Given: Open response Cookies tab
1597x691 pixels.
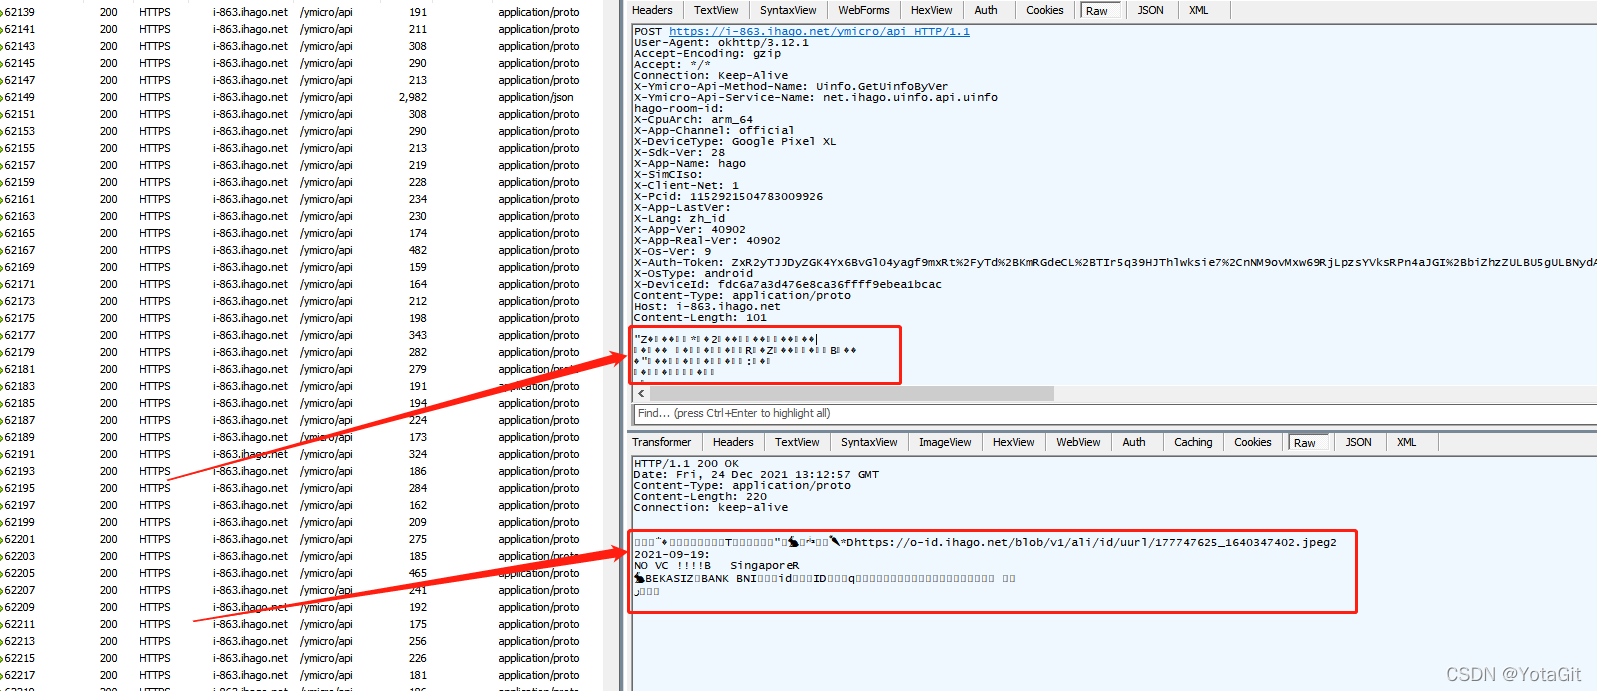Looking at the screenshot, I should pos(1253,442).
